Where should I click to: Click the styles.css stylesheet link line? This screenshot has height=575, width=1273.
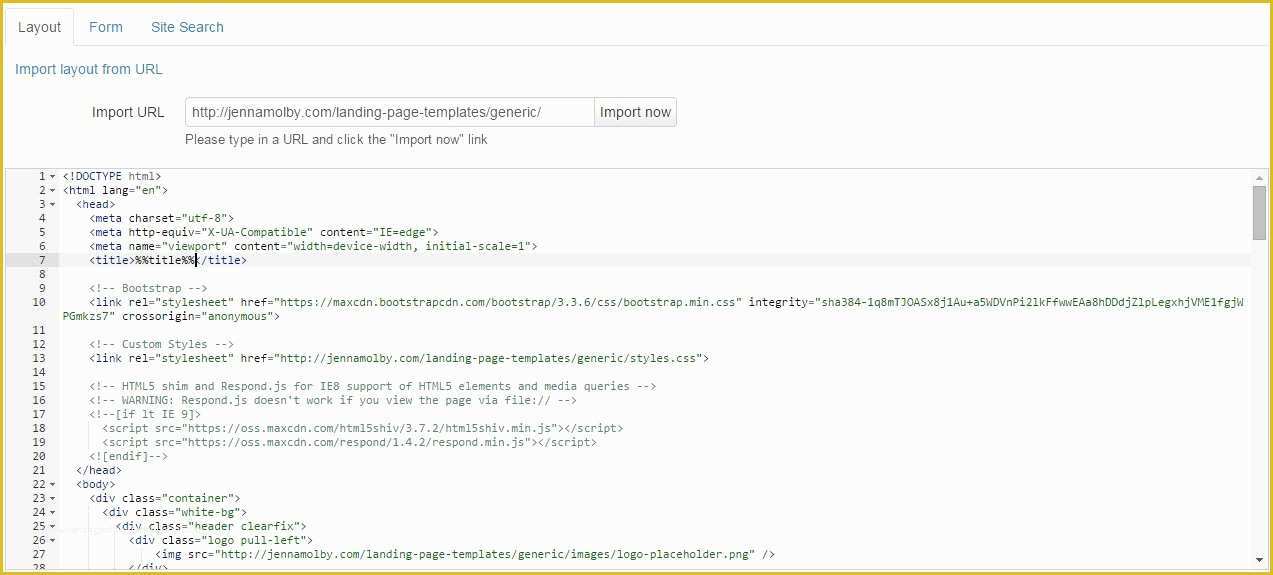(398, 358)
